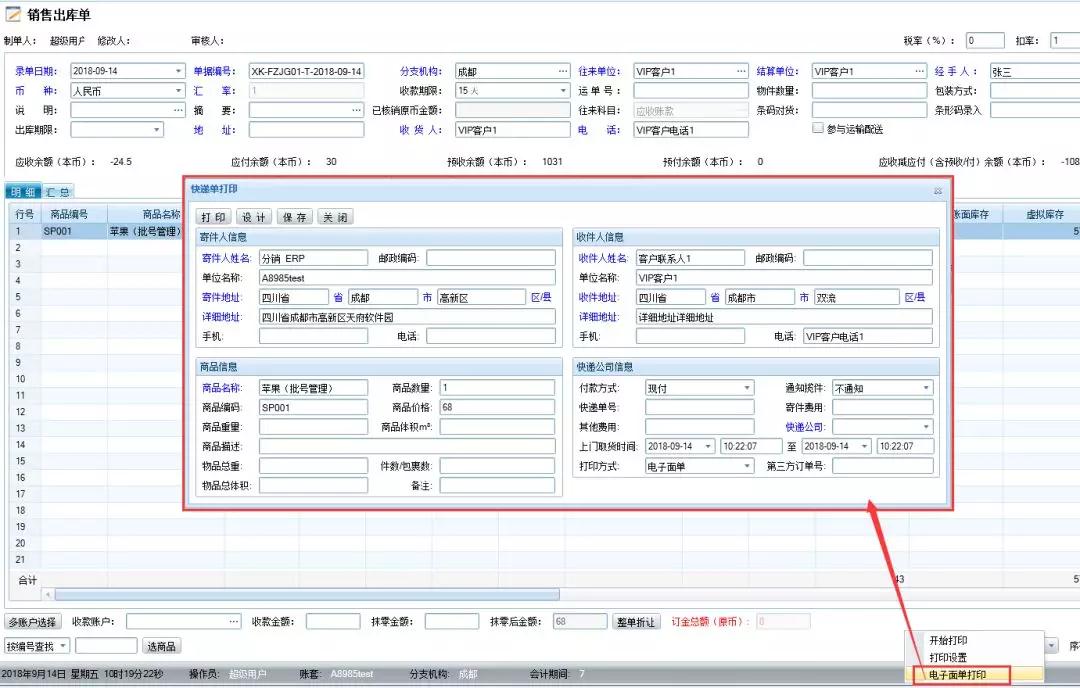
Task: Click the 商品名称 link label in the dialog
Action: (221, 388)
